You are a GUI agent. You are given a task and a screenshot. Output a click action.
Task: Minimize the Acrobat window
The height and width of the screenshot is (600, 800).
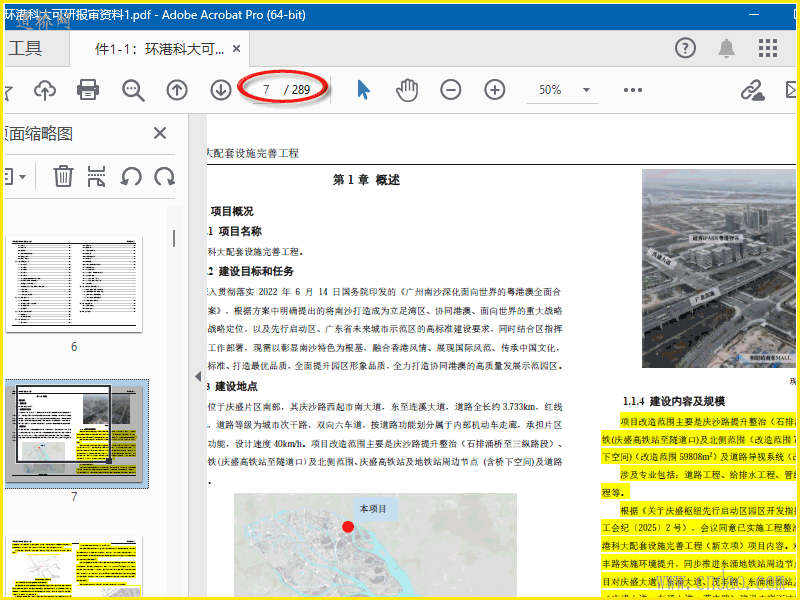pyautogui.click(x=754, y=15)
